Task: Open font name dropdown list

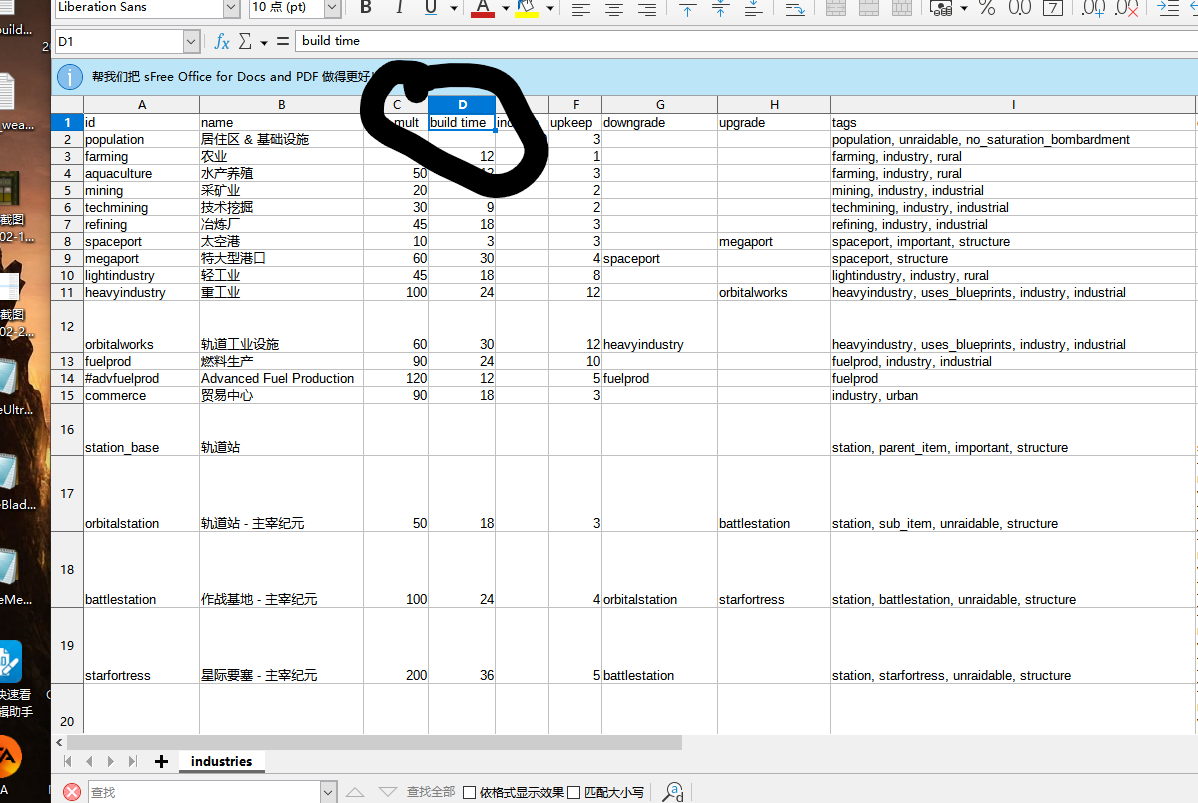Action: [231, 8]
